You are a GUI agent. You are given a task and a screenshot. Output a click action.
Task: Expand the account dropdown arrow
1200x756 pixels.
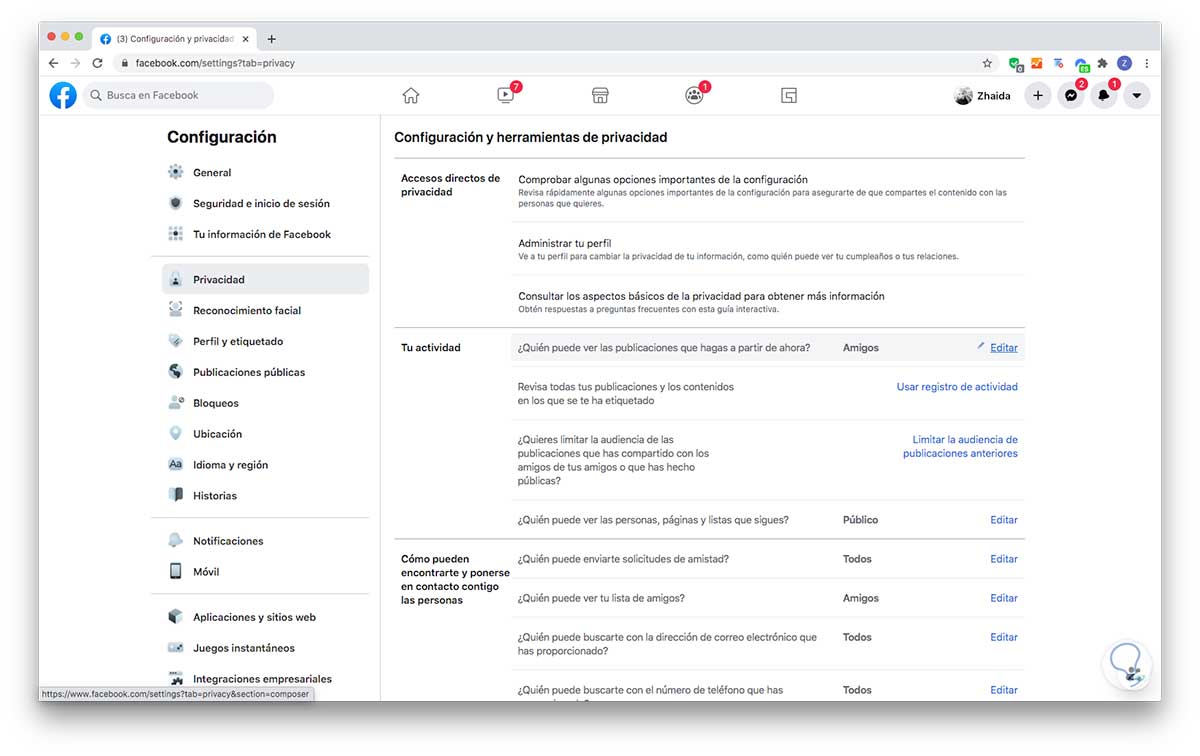click(x=1137, y=96)
